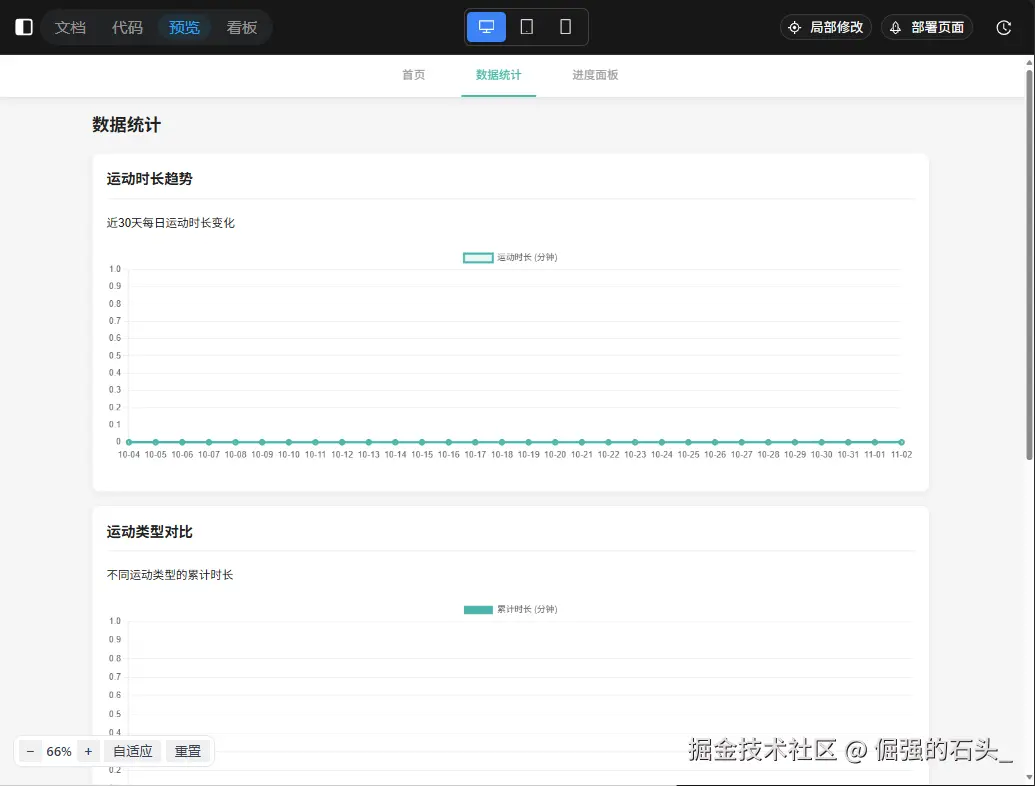
Task: Toggle 累计时长 (分钟) legend item
Action: pos(510,609)
